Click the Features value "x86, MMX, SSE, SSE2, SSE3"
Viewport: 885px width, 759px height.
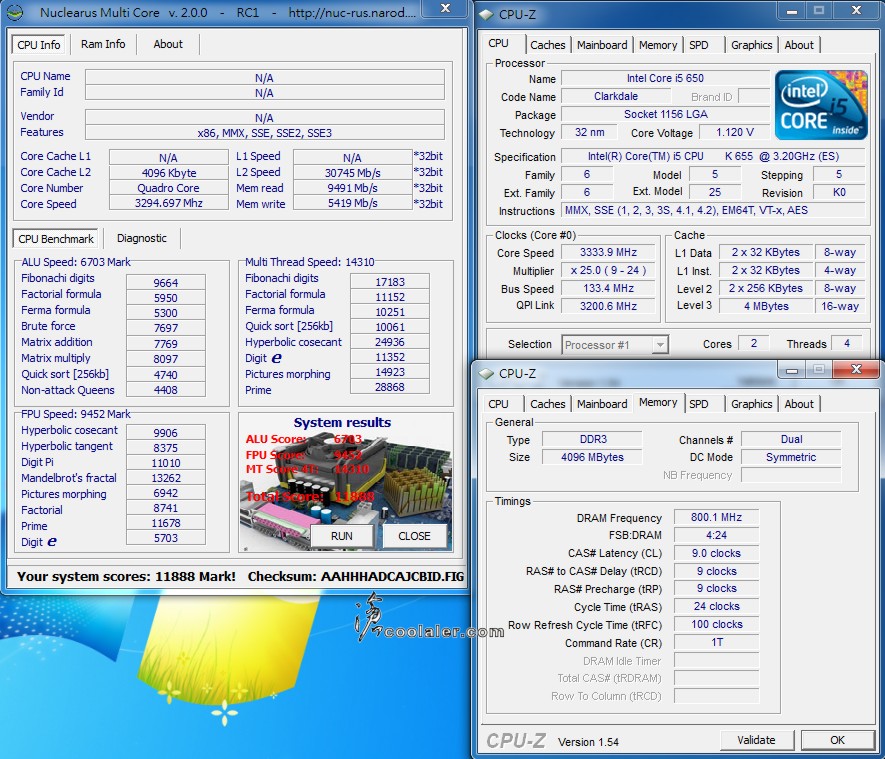(x=265, y=133)
